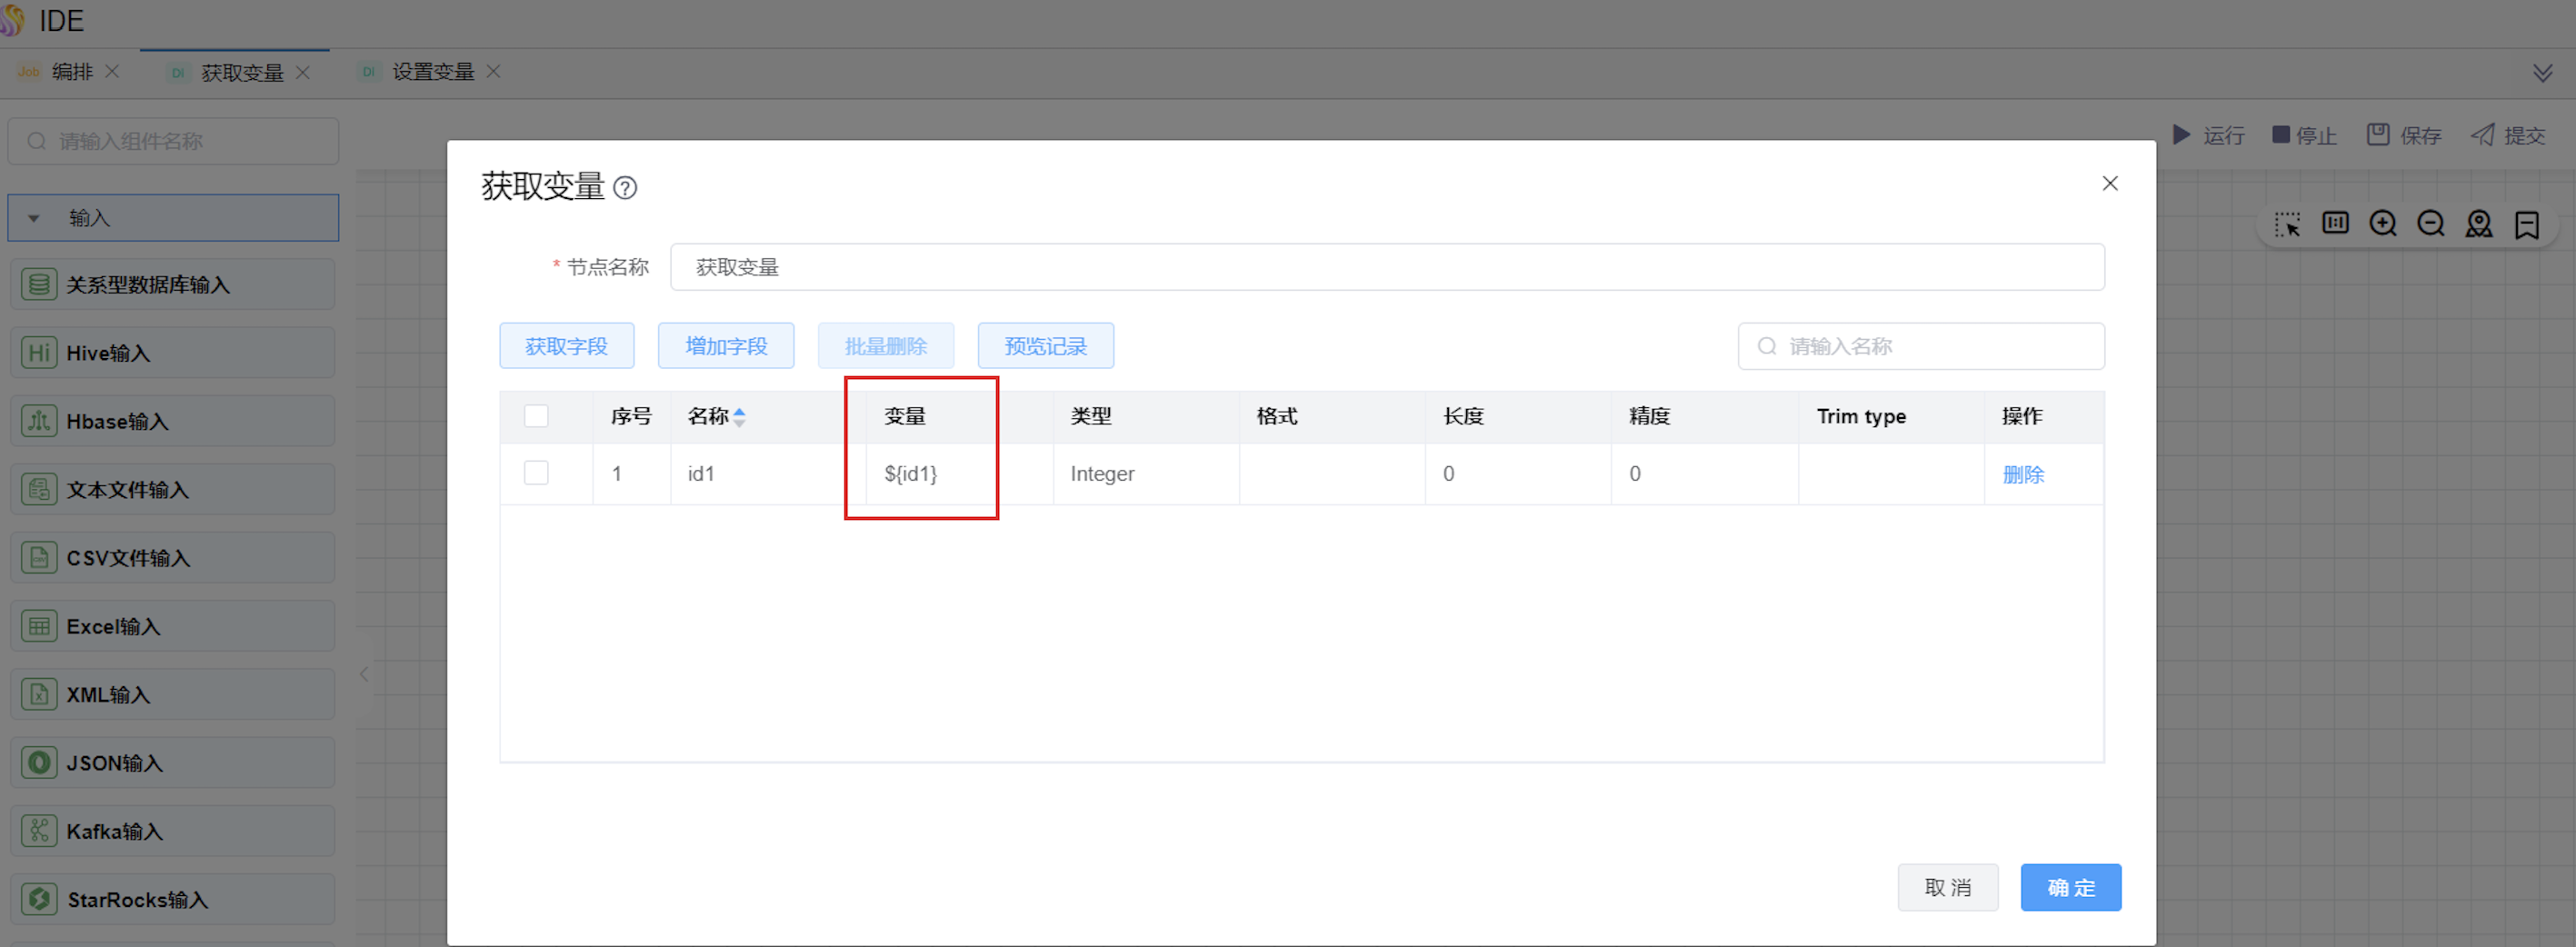The image size is (2576, 947).
Task: Click the zoom in magnifier icon
Action: coord(2382,224)
